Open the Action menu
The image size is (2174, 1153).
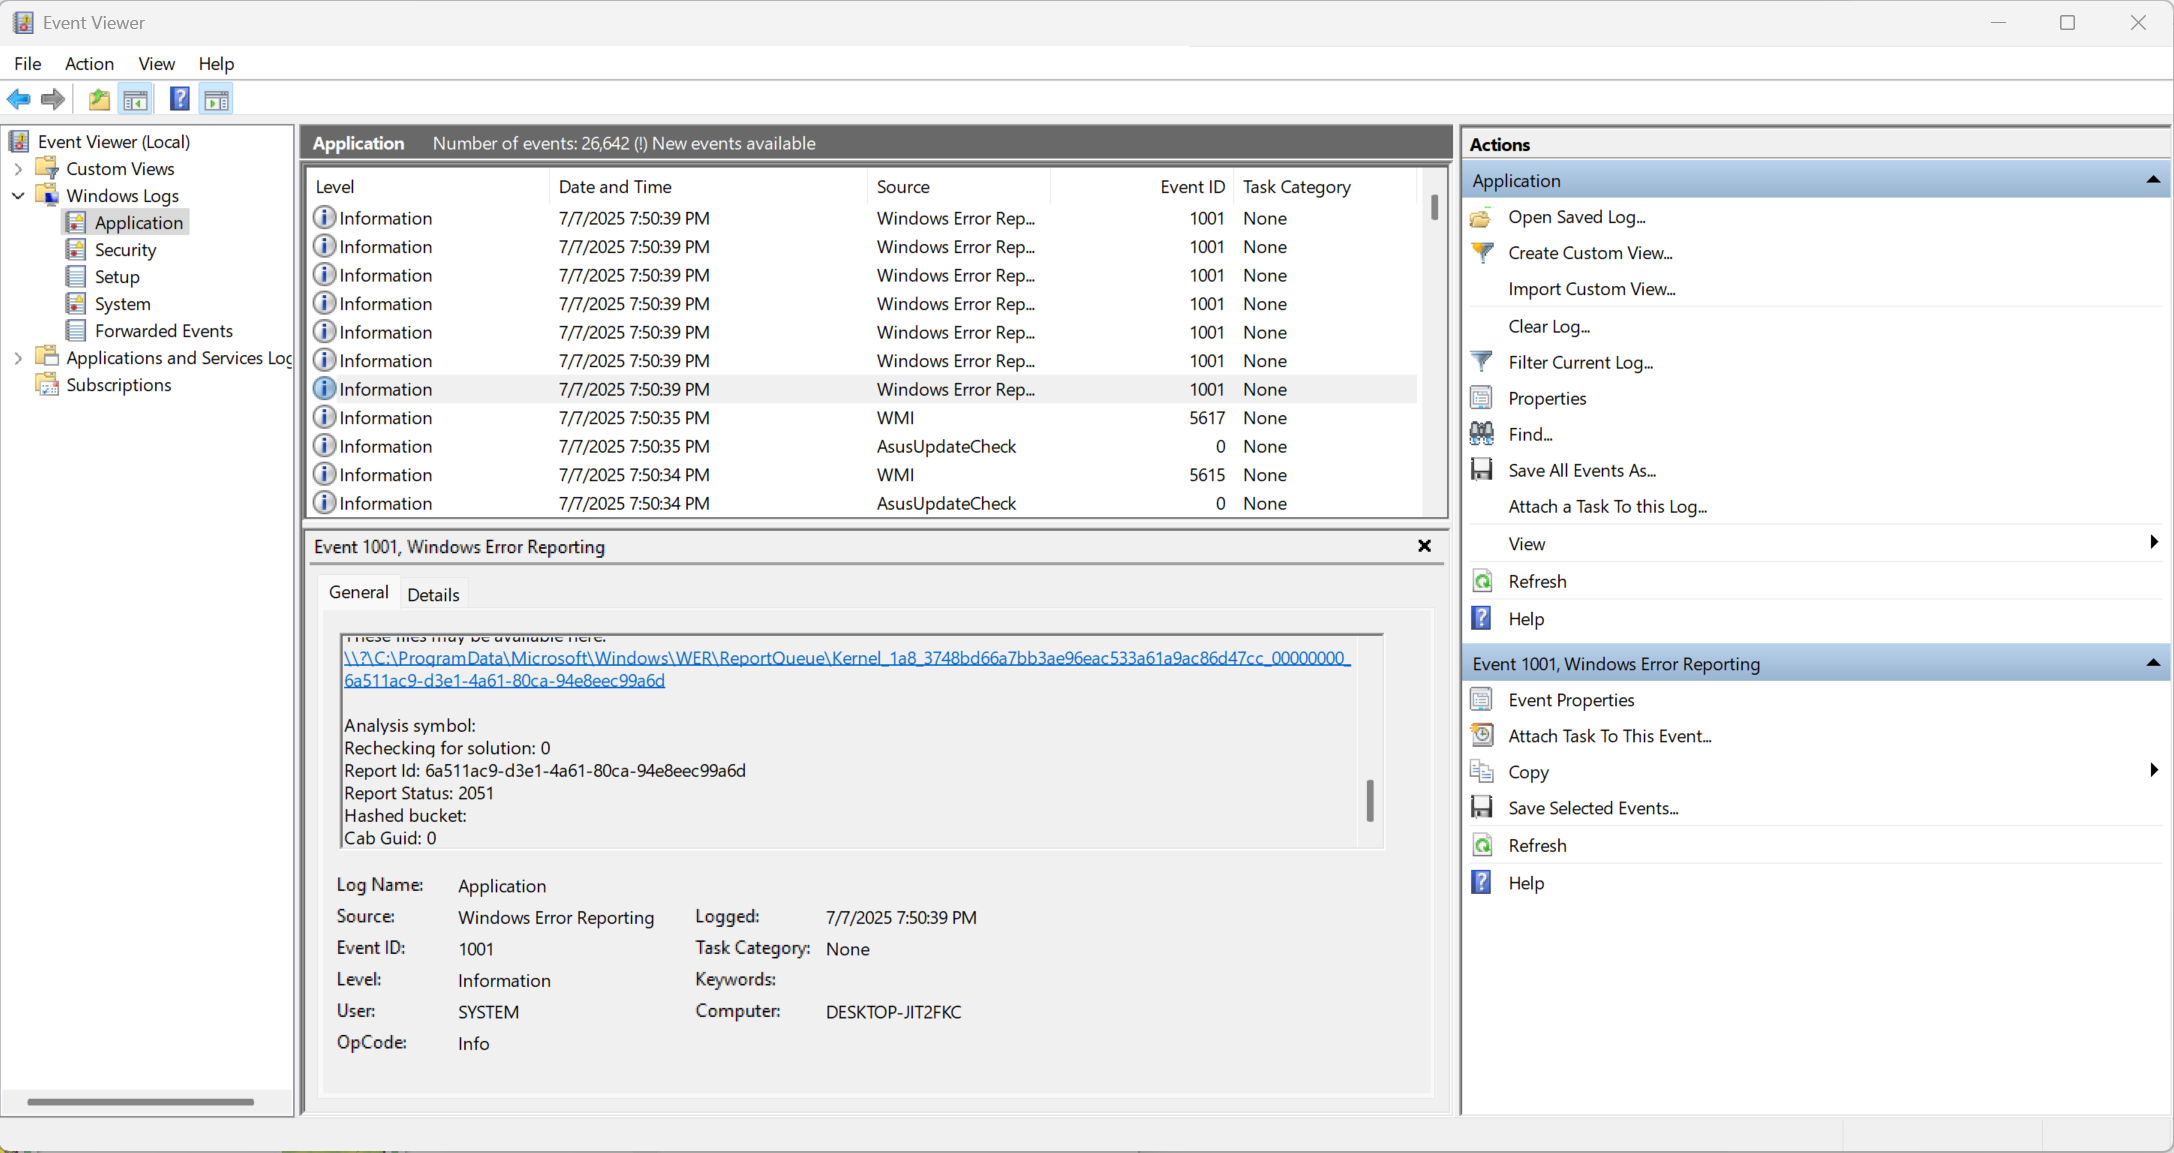[89, 63]
